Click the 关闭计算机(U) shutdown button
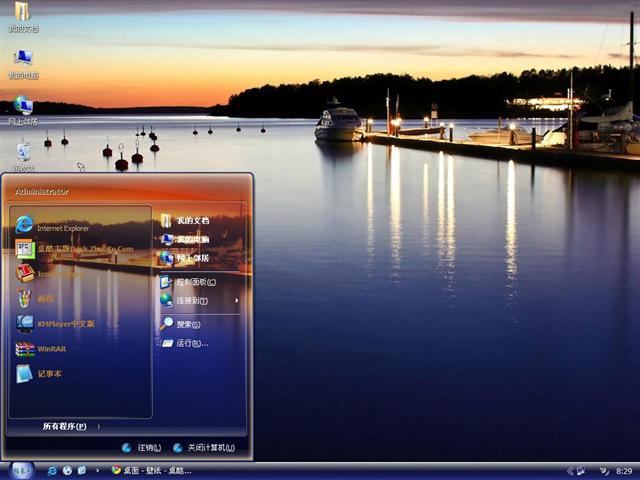The height and width of the screenshot is (480, 640). [204, 447]
